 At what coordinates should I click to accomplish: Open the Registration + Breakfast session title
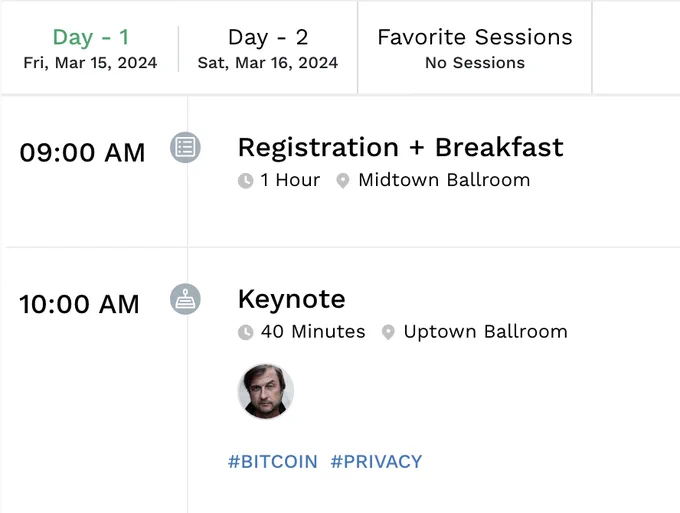click(401, 147)
